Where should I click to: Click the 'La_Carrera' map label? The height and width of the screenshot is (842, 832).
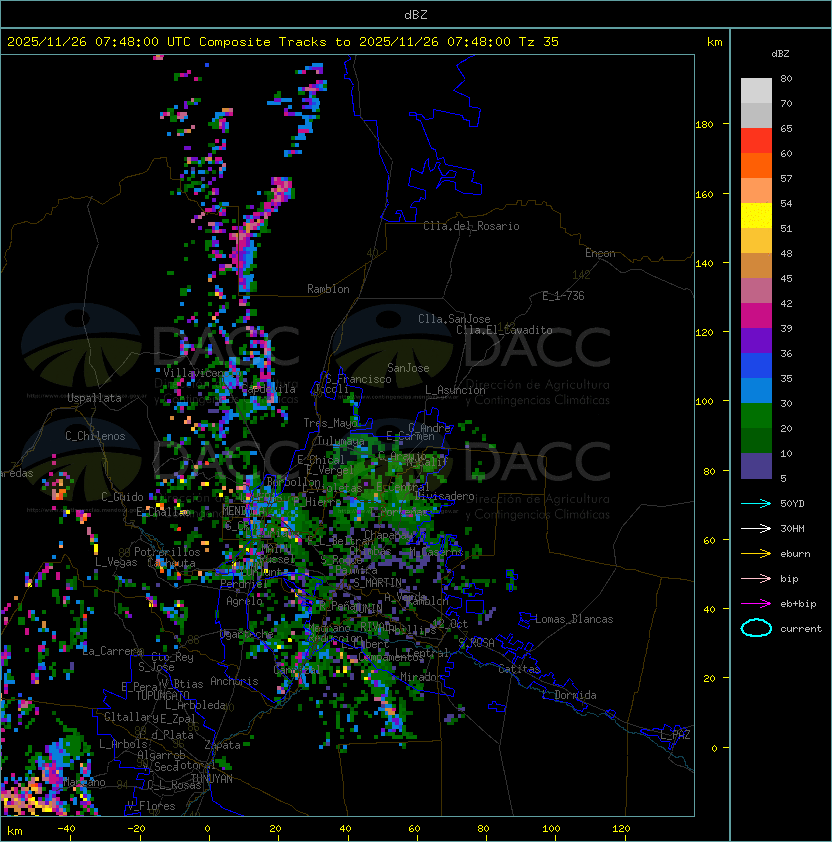pos(112,651)
